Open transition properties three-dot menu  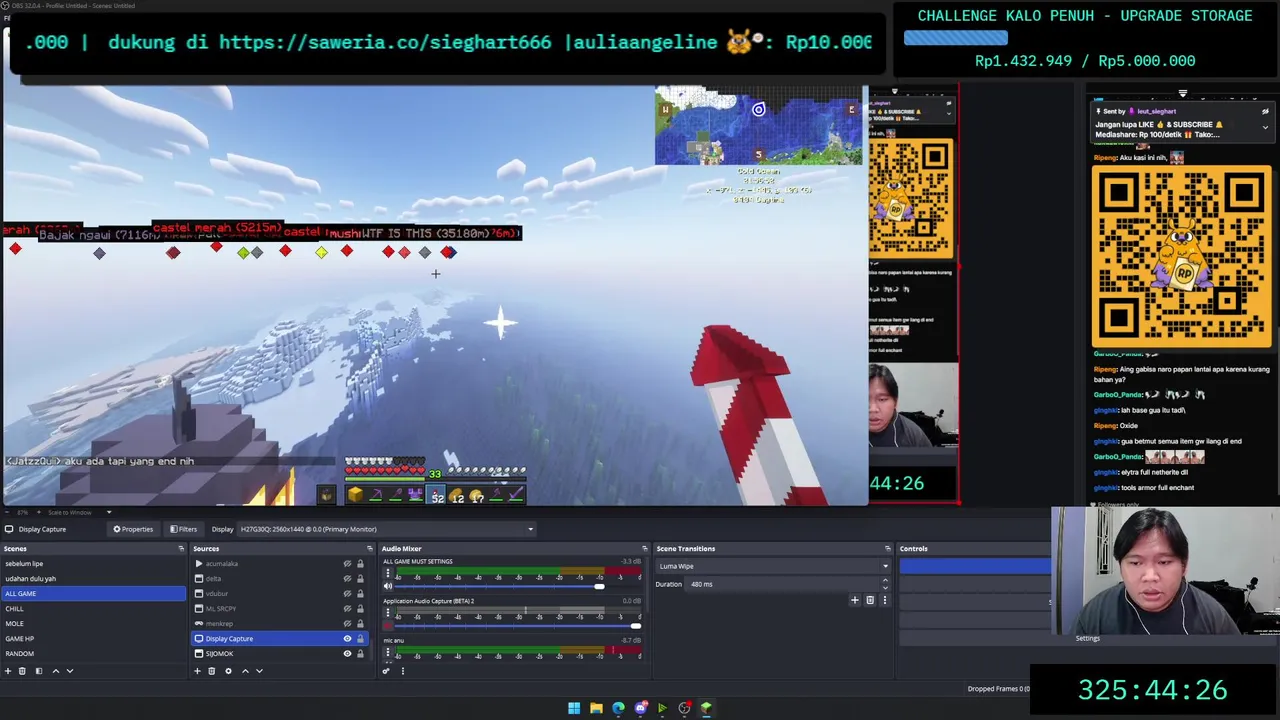884,600
